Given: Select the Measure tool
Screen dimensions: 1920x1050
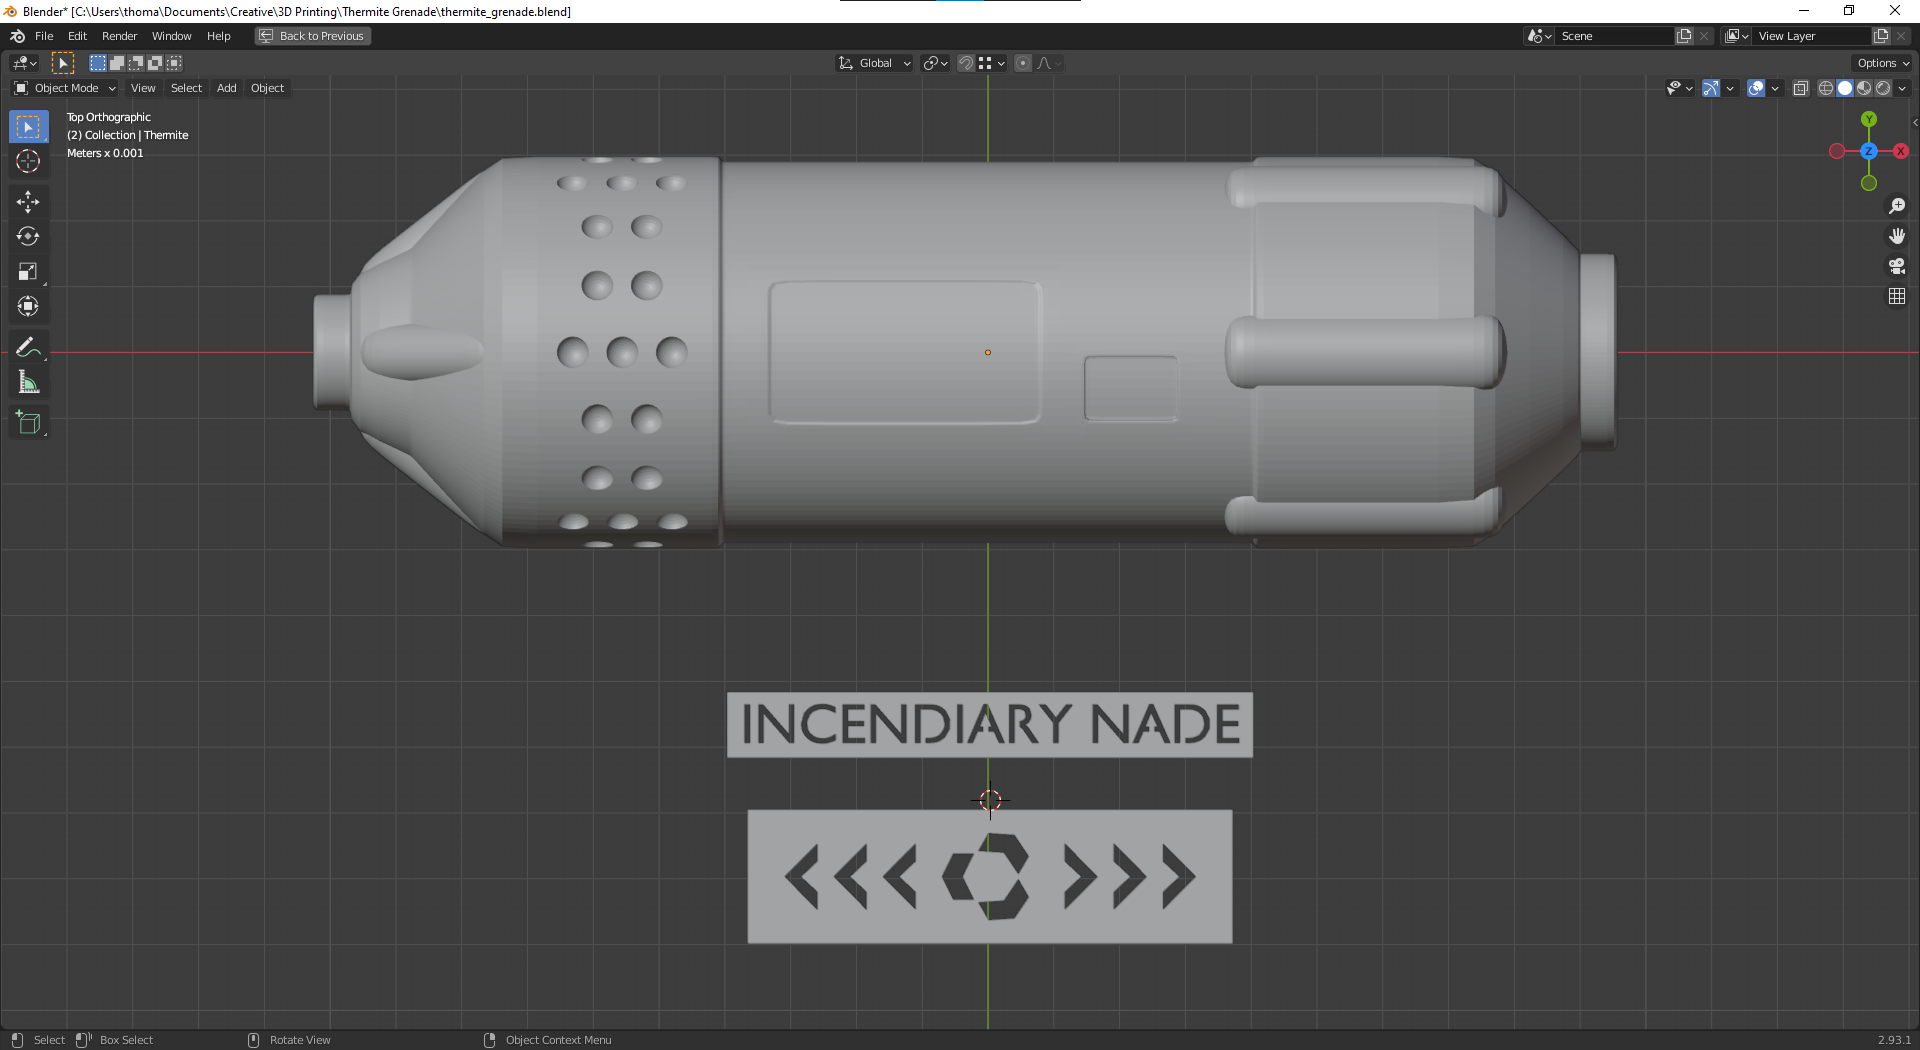Looking at the screenshot, I should coord(28,381).
